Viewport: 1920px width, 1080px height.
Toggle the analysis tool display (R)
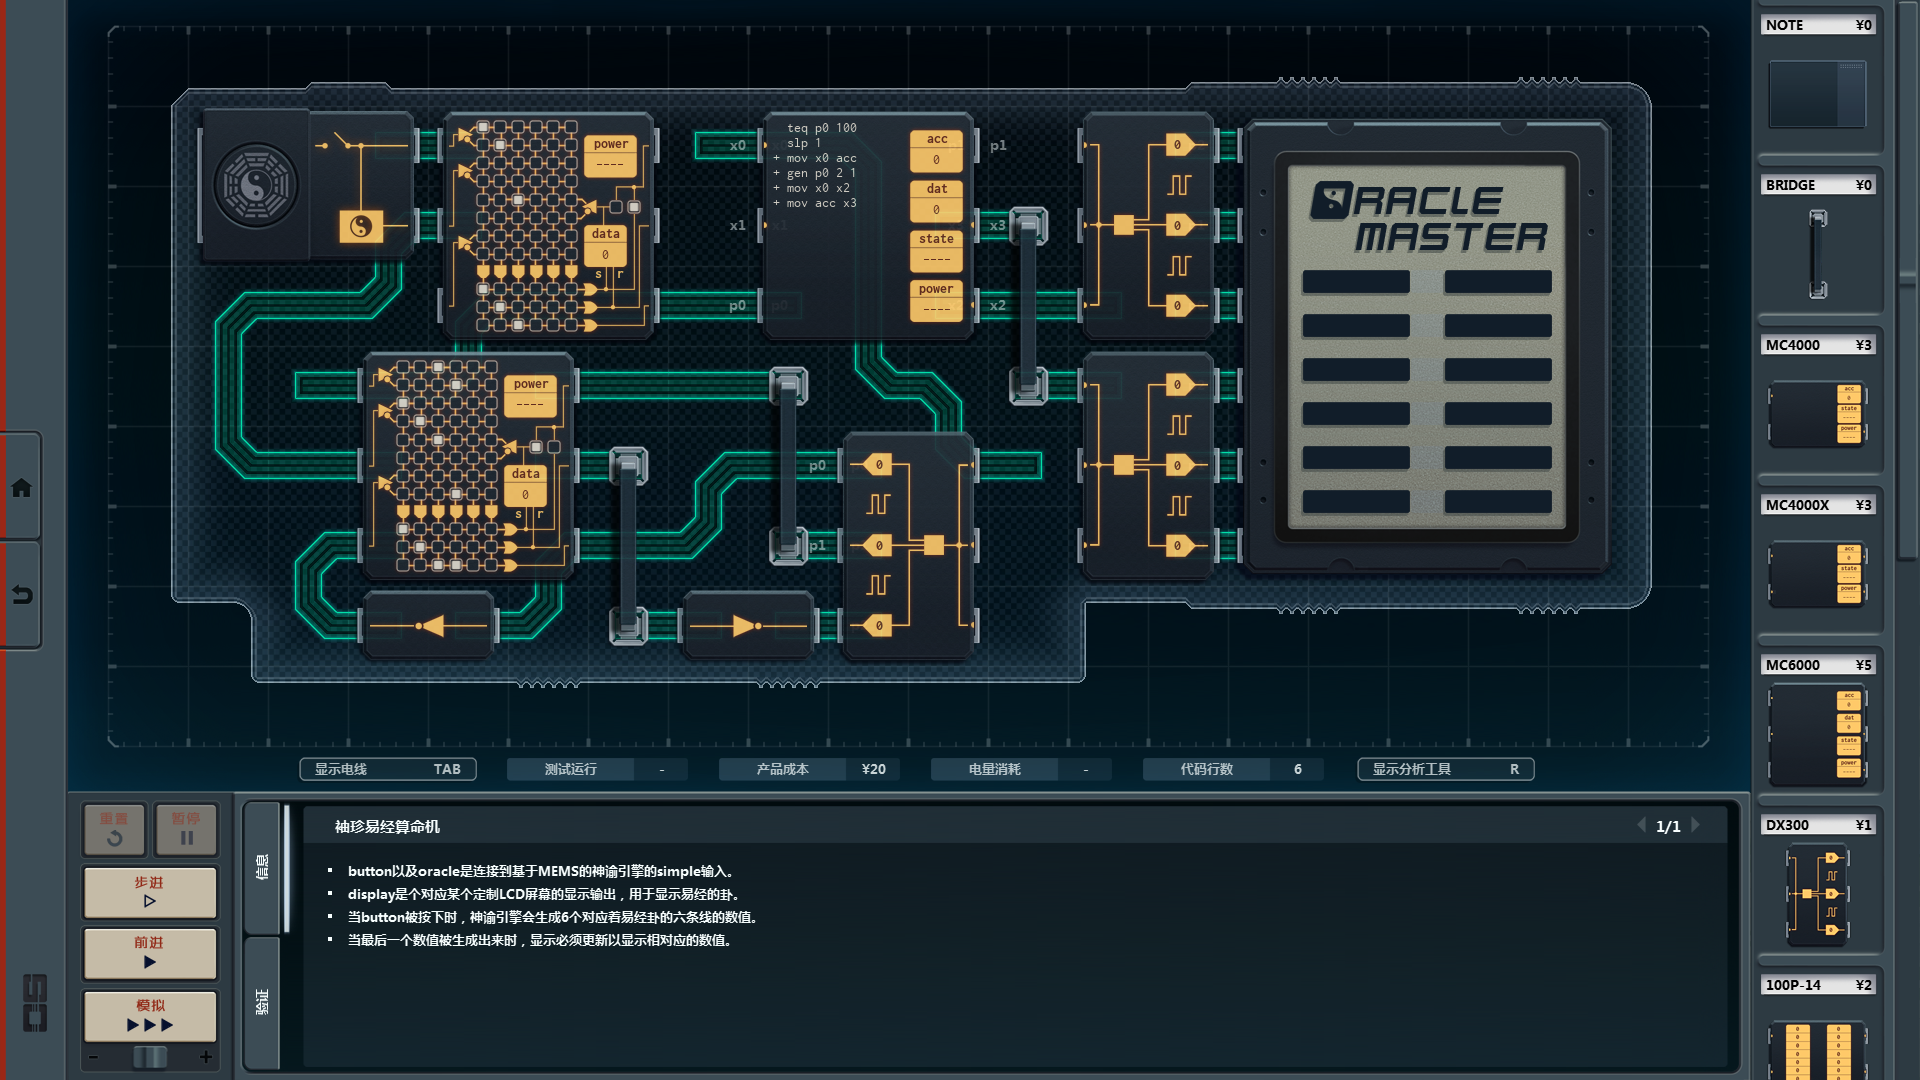tap(1445, 769)
